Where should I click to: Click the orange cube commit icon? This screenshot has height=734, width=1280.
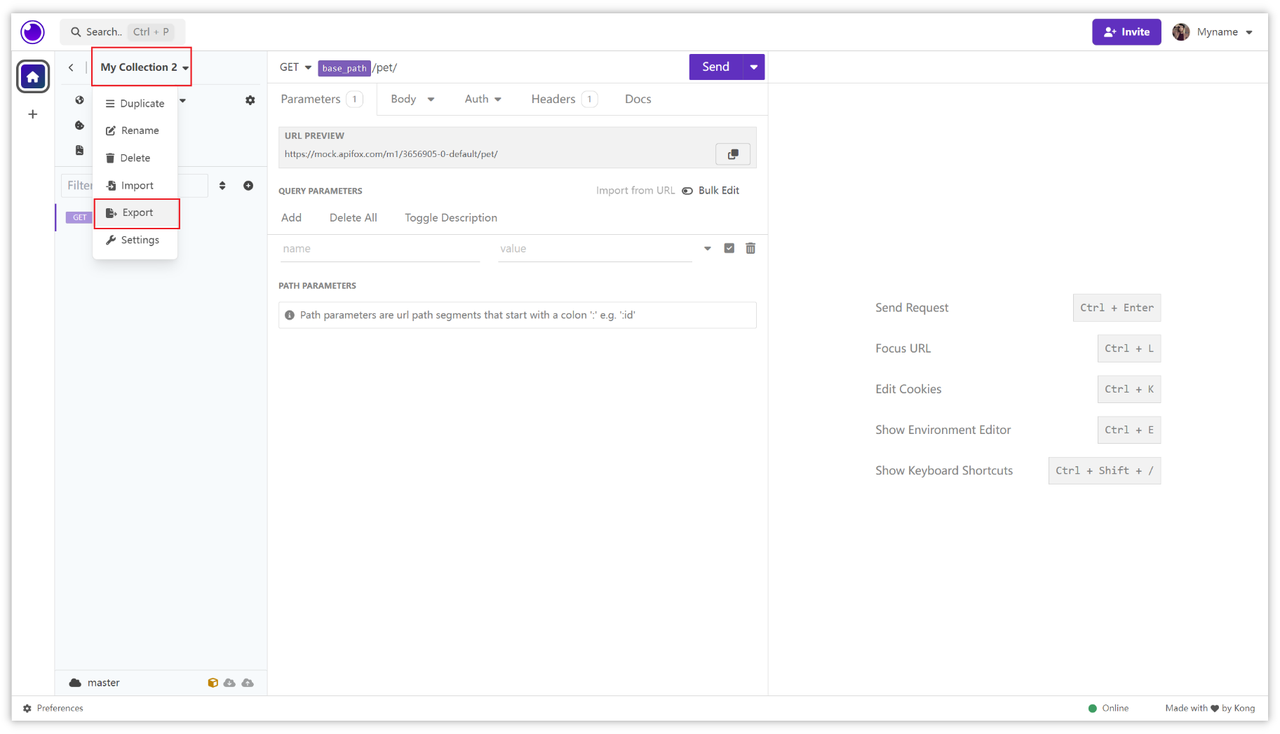[212, 683]
